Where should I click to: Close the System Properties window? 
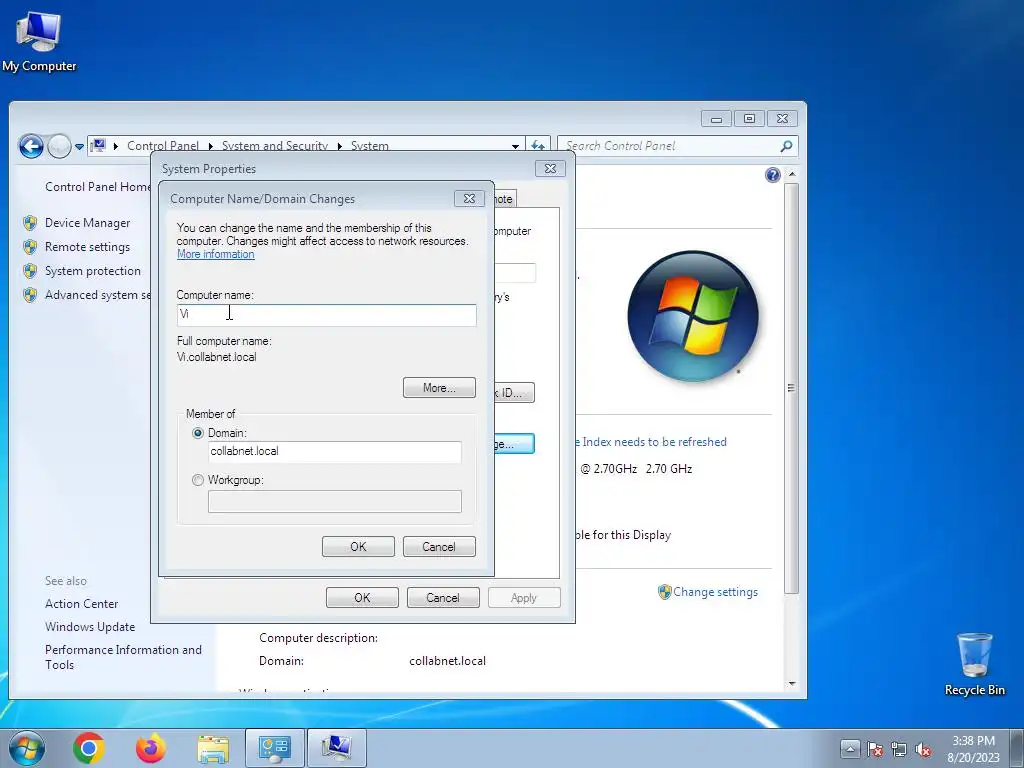point(550,168)
